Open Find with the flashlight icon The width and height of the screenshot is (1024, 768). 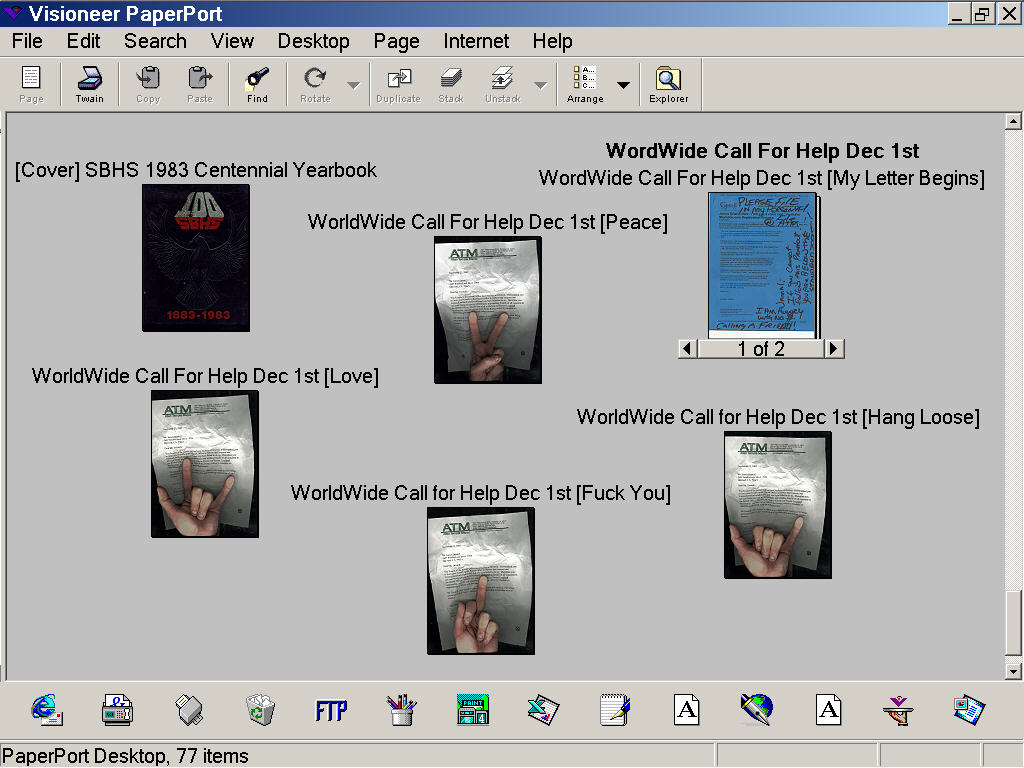tap(257, 84)
